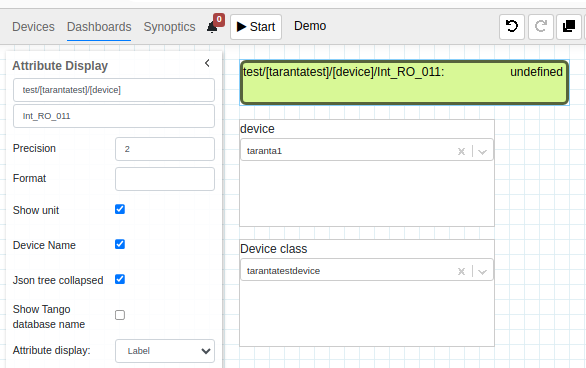Open the notifications bell icon
This screenshot has height=368, width=586.
click(x=212, y=27)
